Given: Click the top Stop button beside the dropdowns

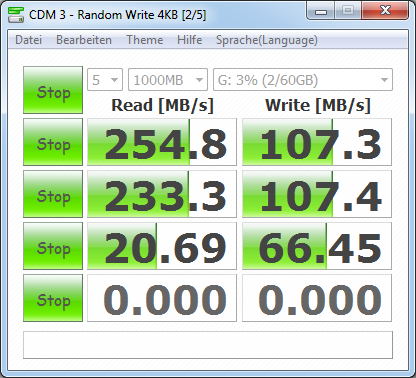Looking at the screenshot, I should tap(53, 90).
